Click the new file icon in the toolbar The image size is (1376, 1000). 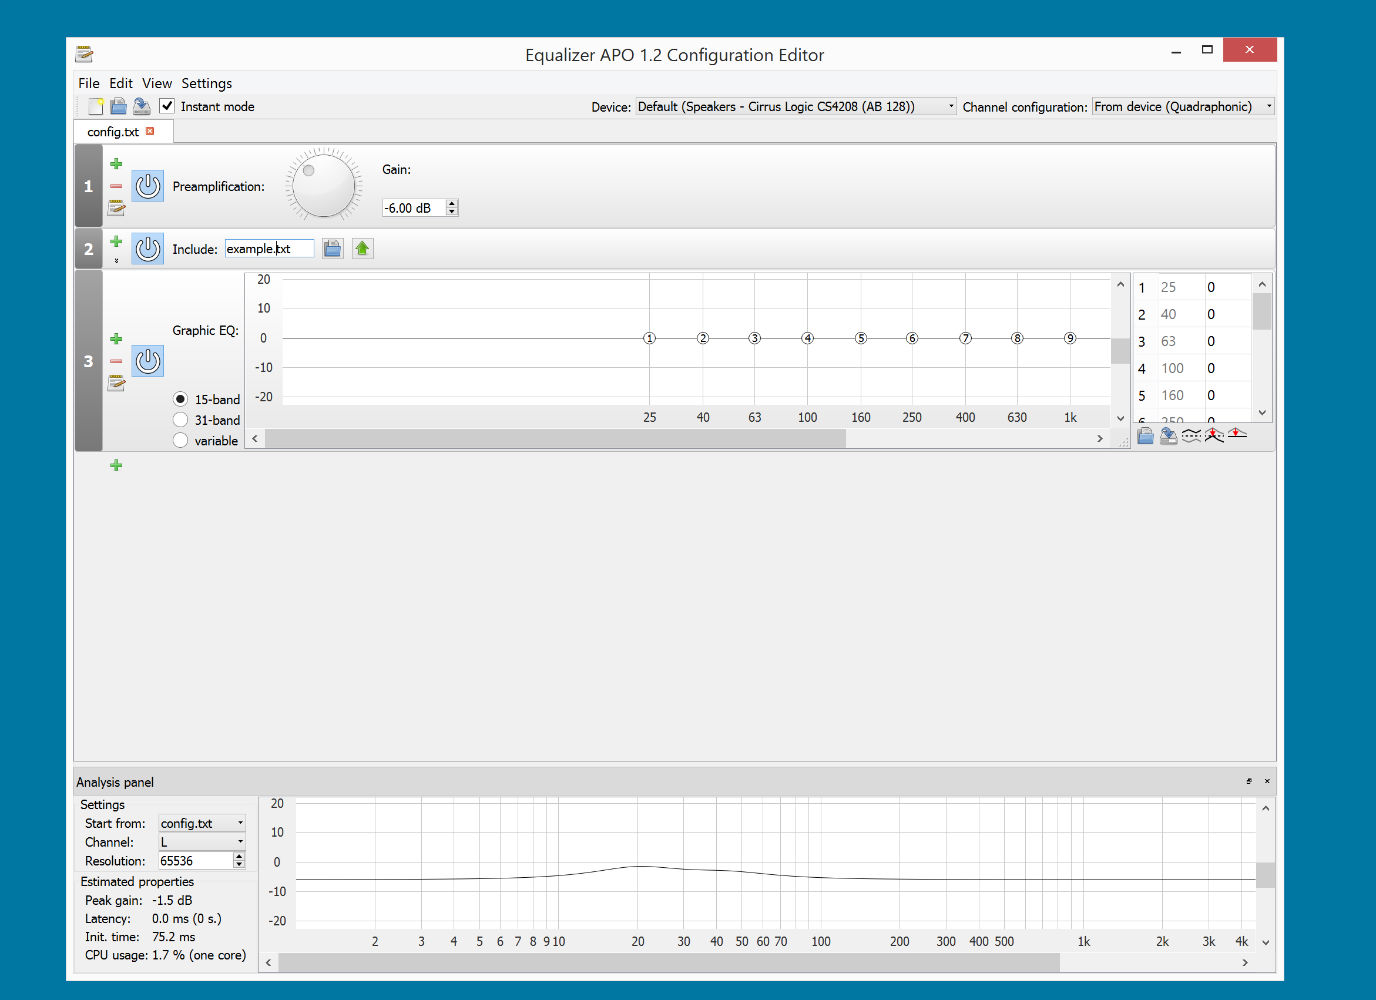96,106
